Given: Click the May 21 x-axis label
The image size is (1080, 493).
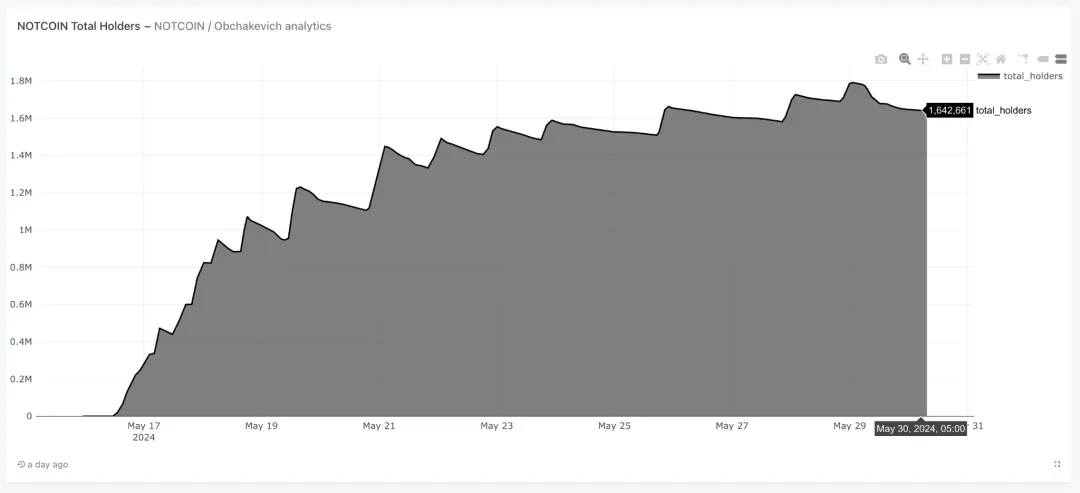Looking at the screenshot, I should point(379,426).
